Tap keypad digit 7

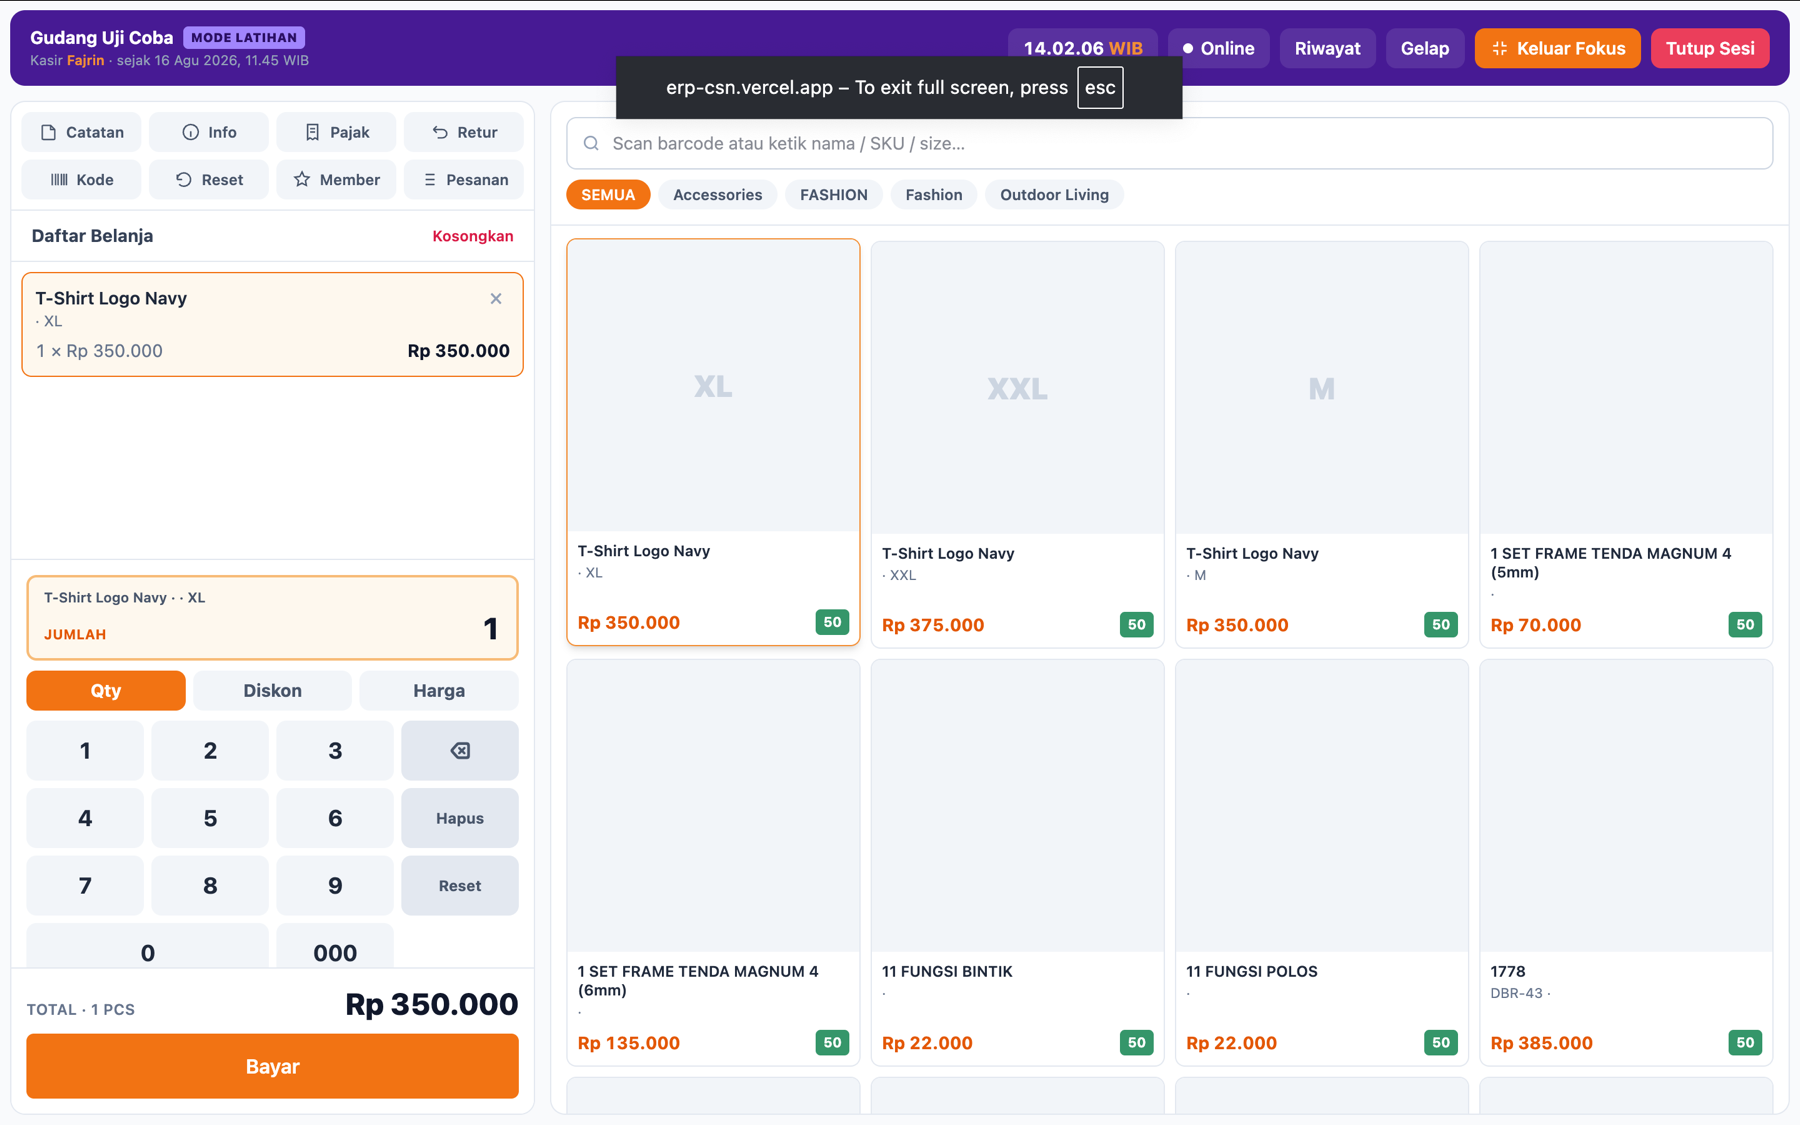[85, 886]
